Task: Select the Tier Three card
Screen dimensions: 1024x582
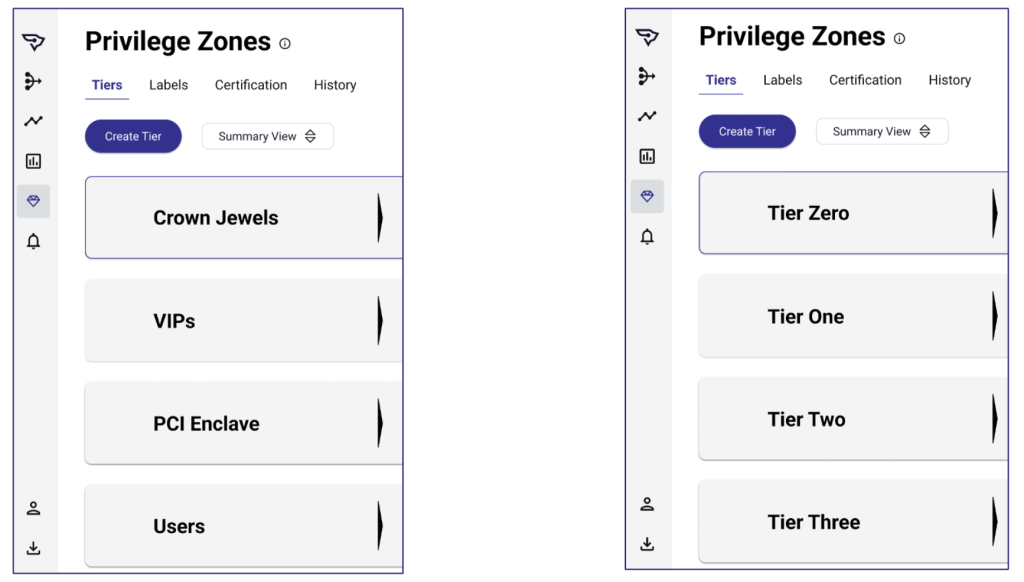Action: (x=854, y=521)
